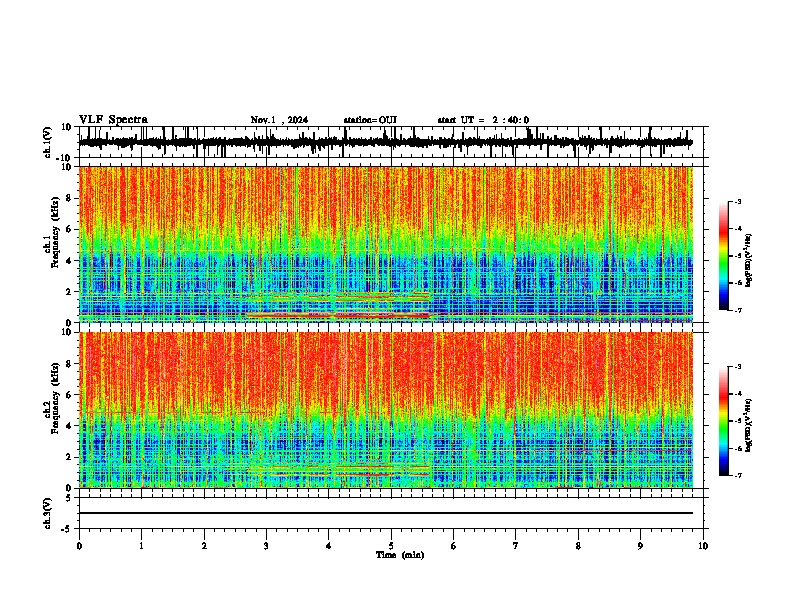The width and height of the screenshot is (792, 612).
Task: Click the "10" label ending the time axis
Action: 703,546
